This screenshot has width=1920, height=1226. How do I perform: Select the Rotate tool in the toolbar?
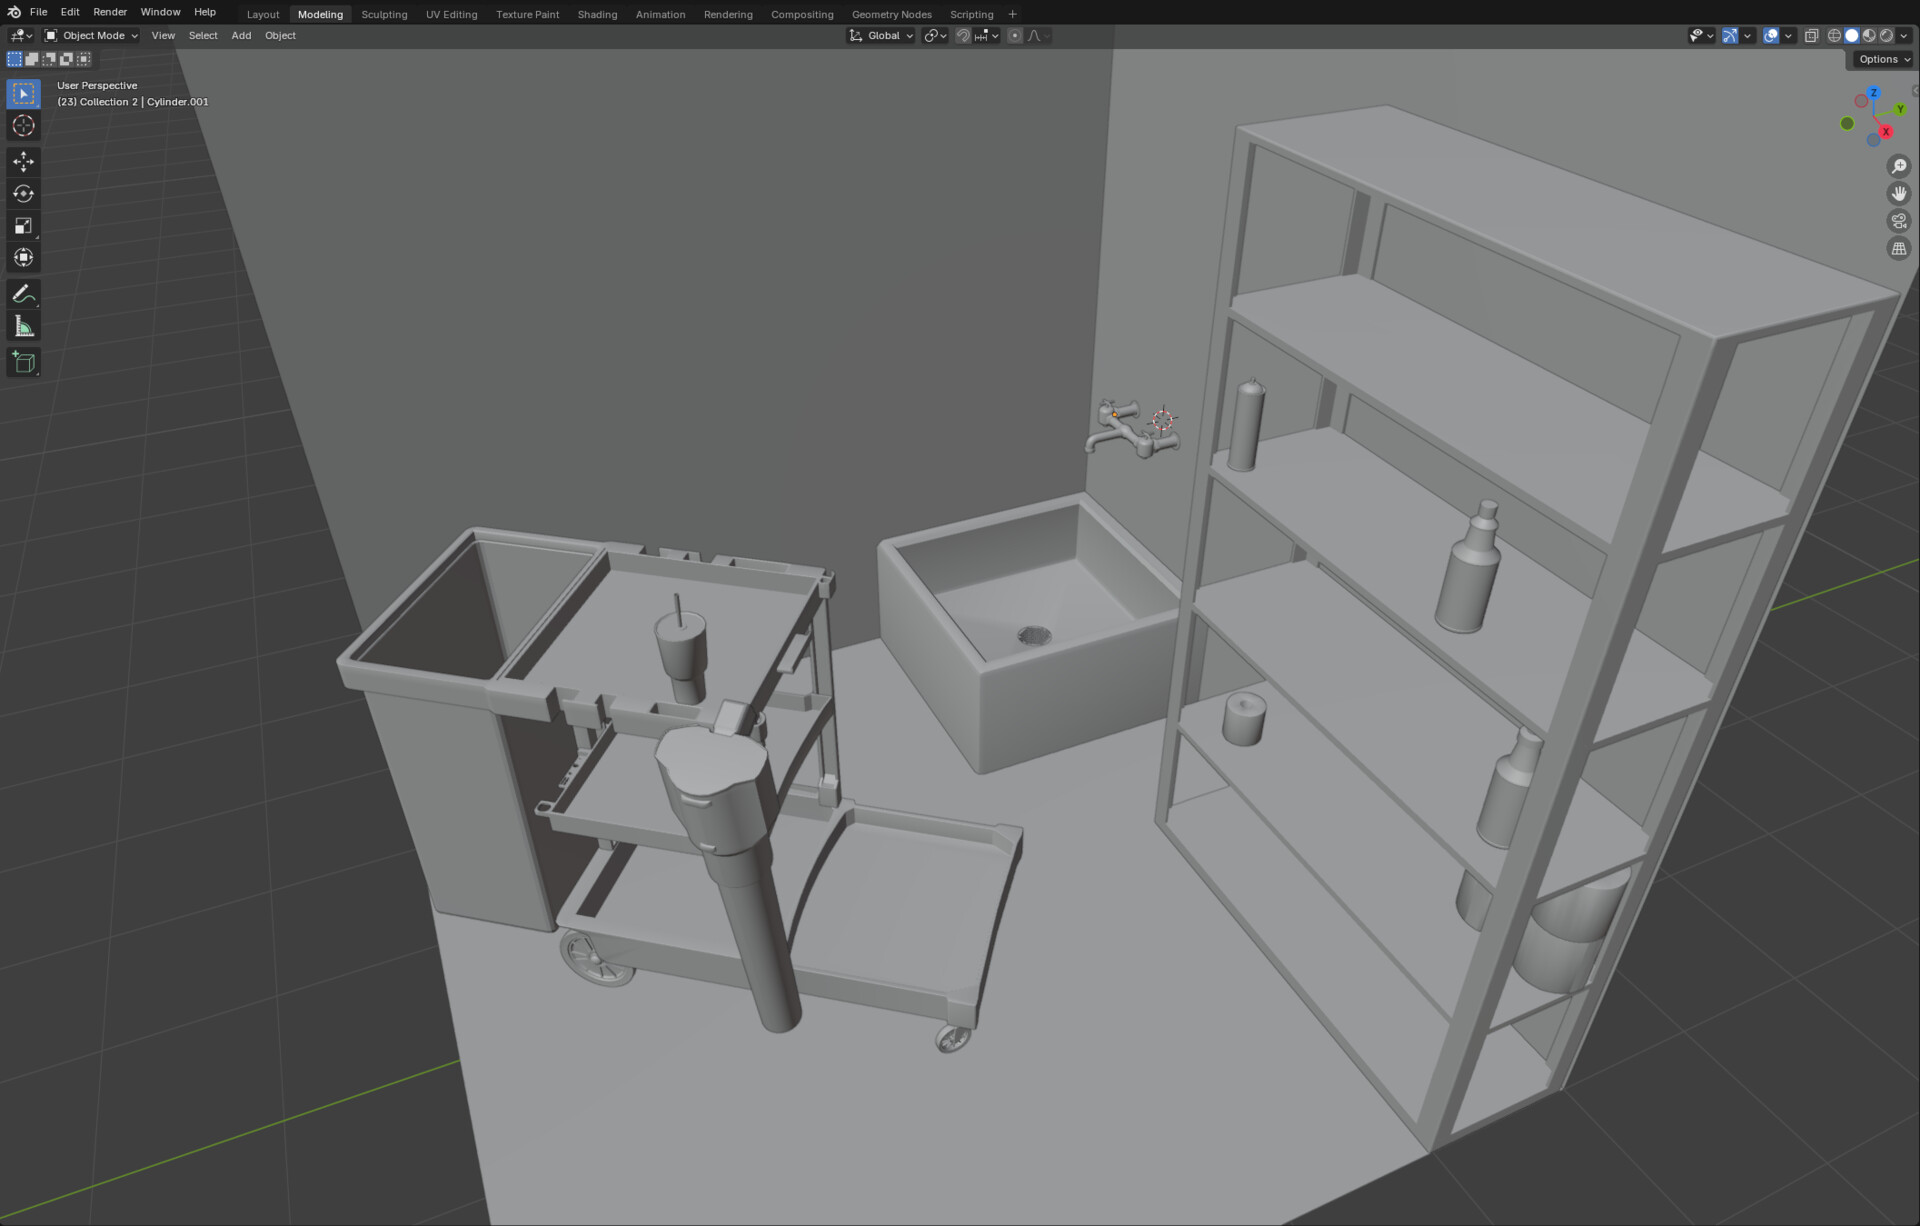click(22, 194)
